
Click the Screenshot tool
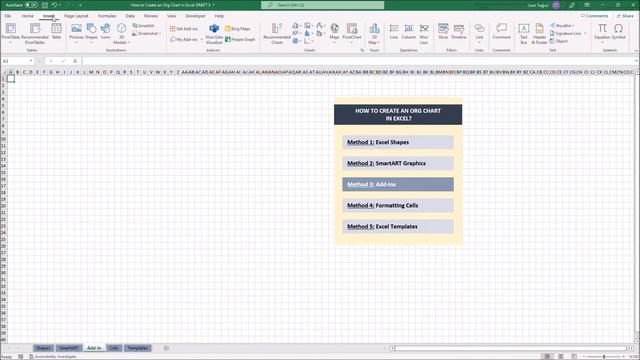(x=147, y=33)
